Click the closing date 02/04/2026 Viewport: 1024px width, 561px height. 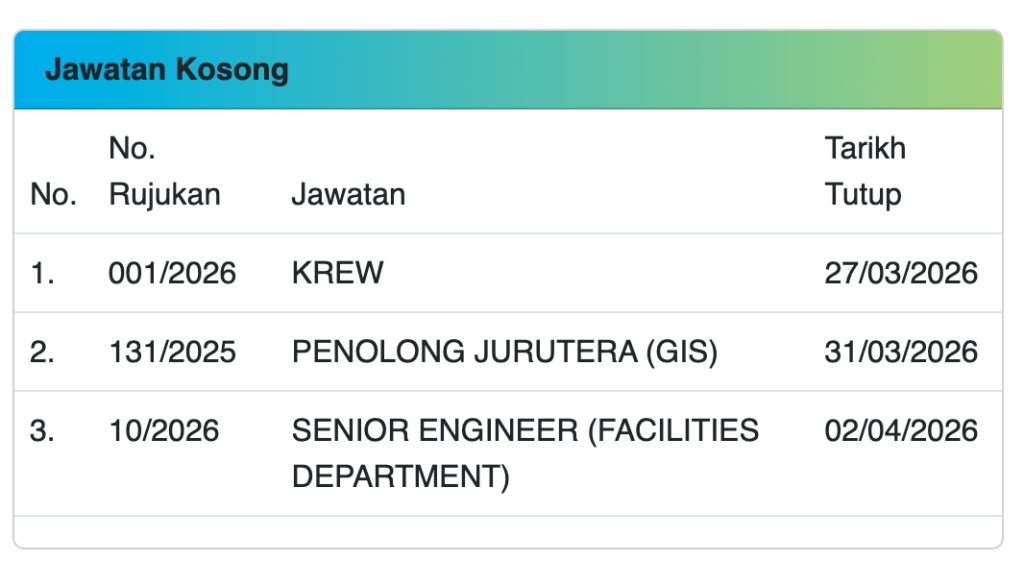[901, 431]
